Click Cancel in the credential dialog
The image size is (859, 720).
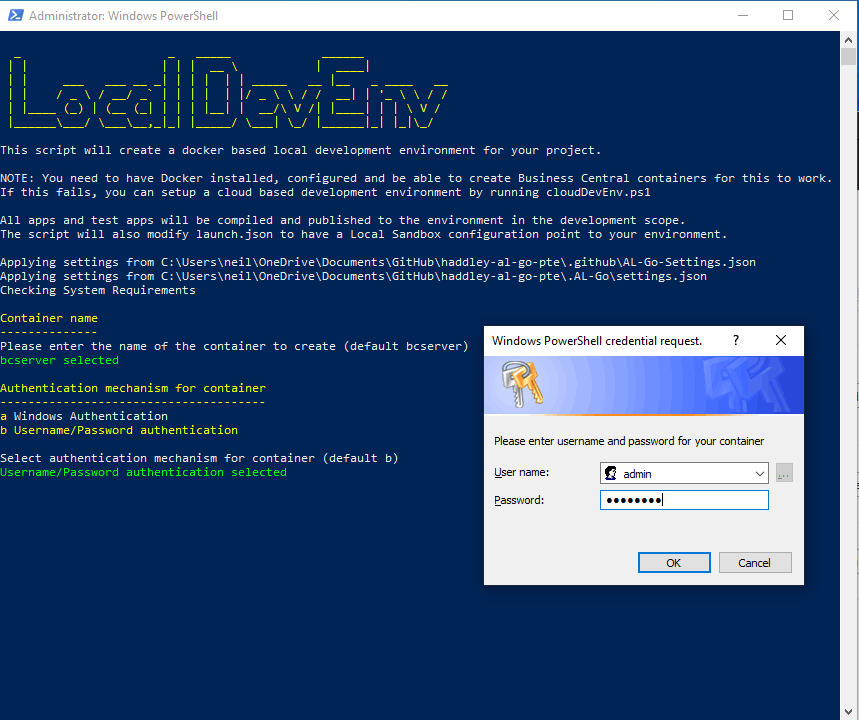tap(754, 563)
